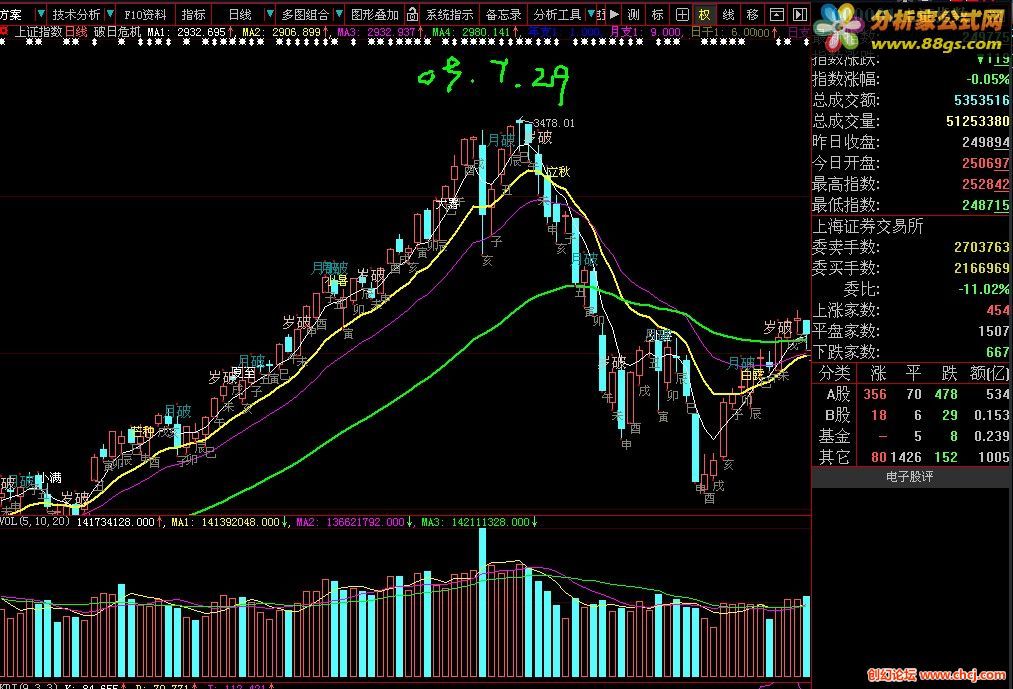Click the 其它 row in category table
The image size is (1013, 689).
tap(910, 457)
